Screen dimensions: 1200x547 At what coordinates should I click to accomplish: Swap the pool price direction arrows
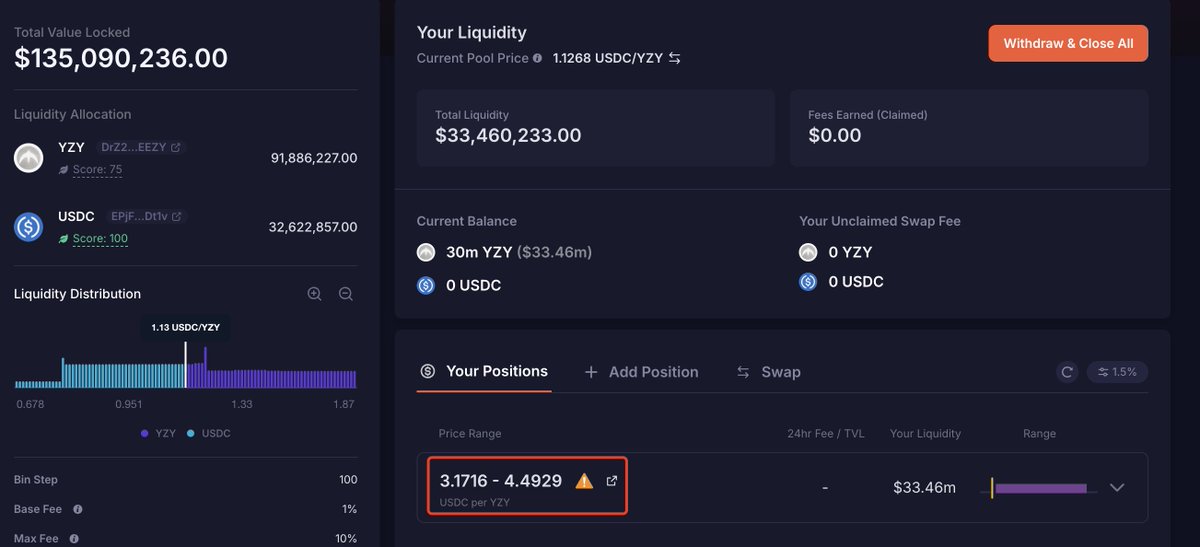pos(675,58)
